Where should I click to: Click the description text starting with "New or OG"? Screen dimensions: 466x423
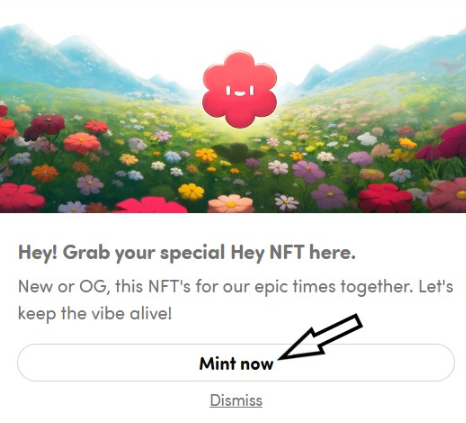[x=235, y=300]
